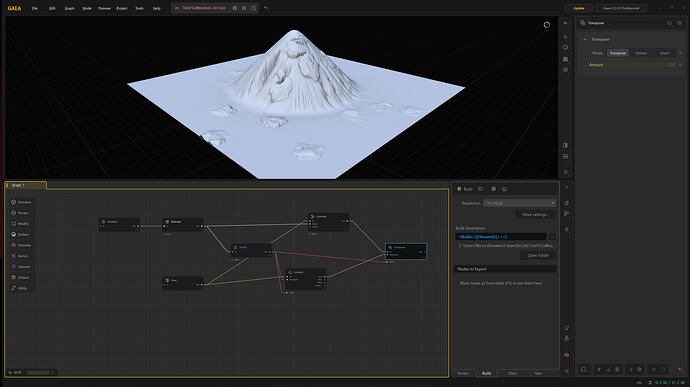Select the Graph 1 tab
The image size is (690, 387).
pos(25,185)
